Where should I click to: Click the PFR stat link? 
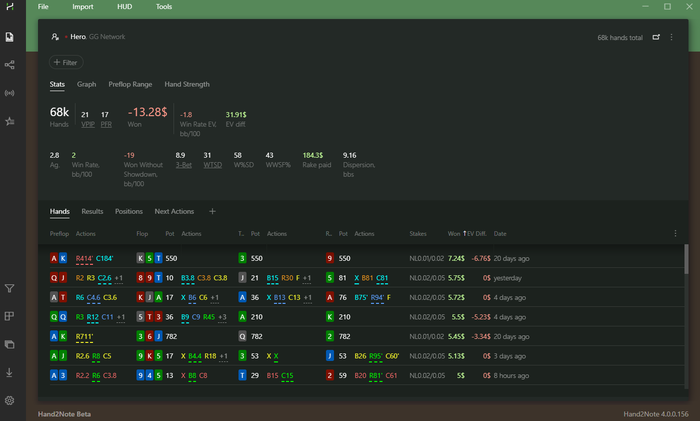[106, 125]
